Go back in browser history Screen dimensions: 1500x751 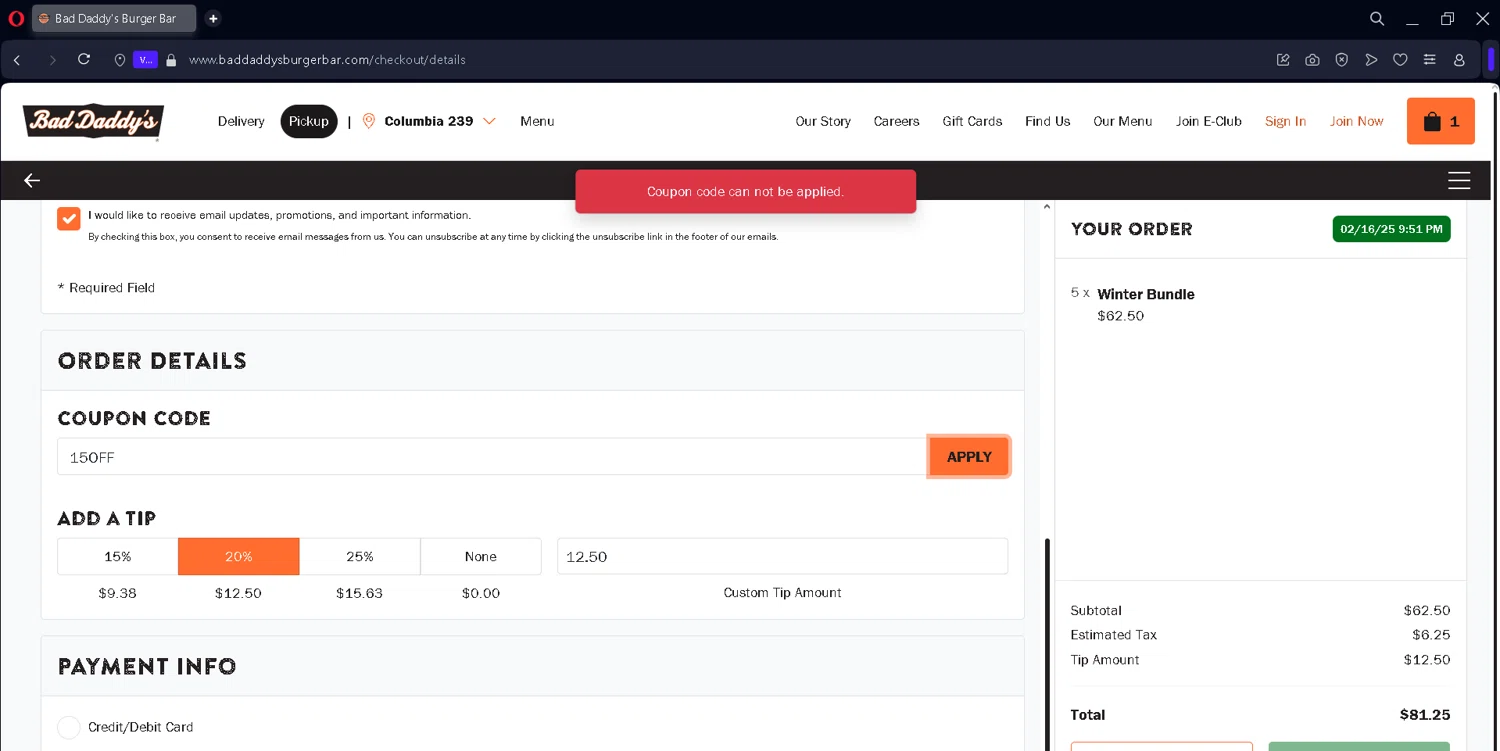(17, 60)
